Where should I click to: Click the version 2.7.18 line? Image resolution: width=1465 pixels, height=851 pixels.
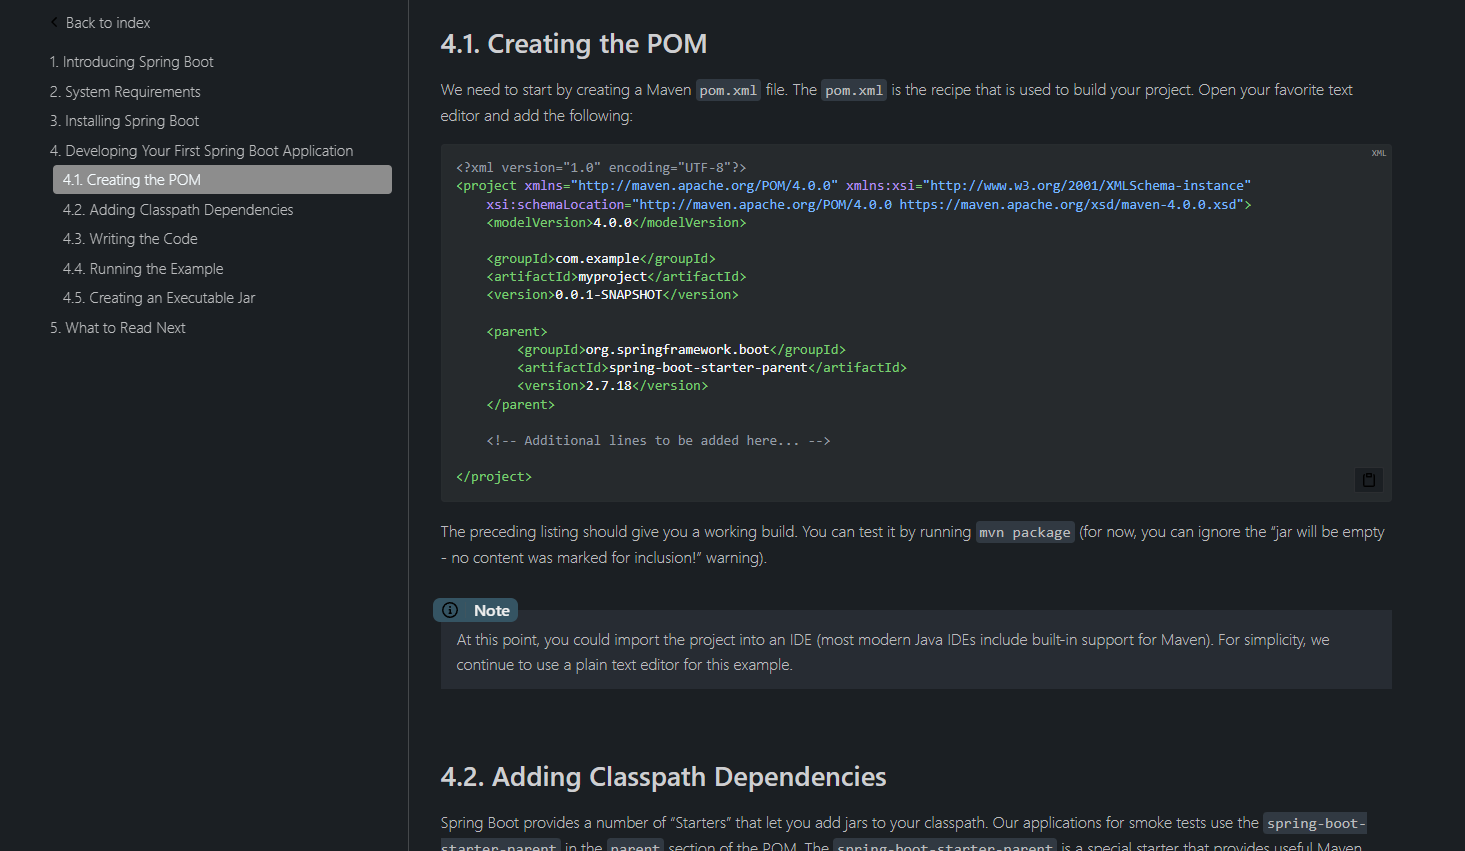612,385
